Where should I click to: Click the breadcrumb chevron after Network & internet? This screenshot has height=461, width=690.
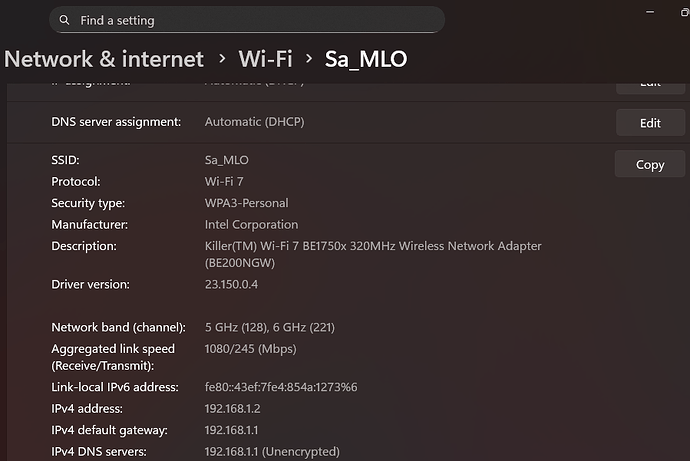(221, 59)
